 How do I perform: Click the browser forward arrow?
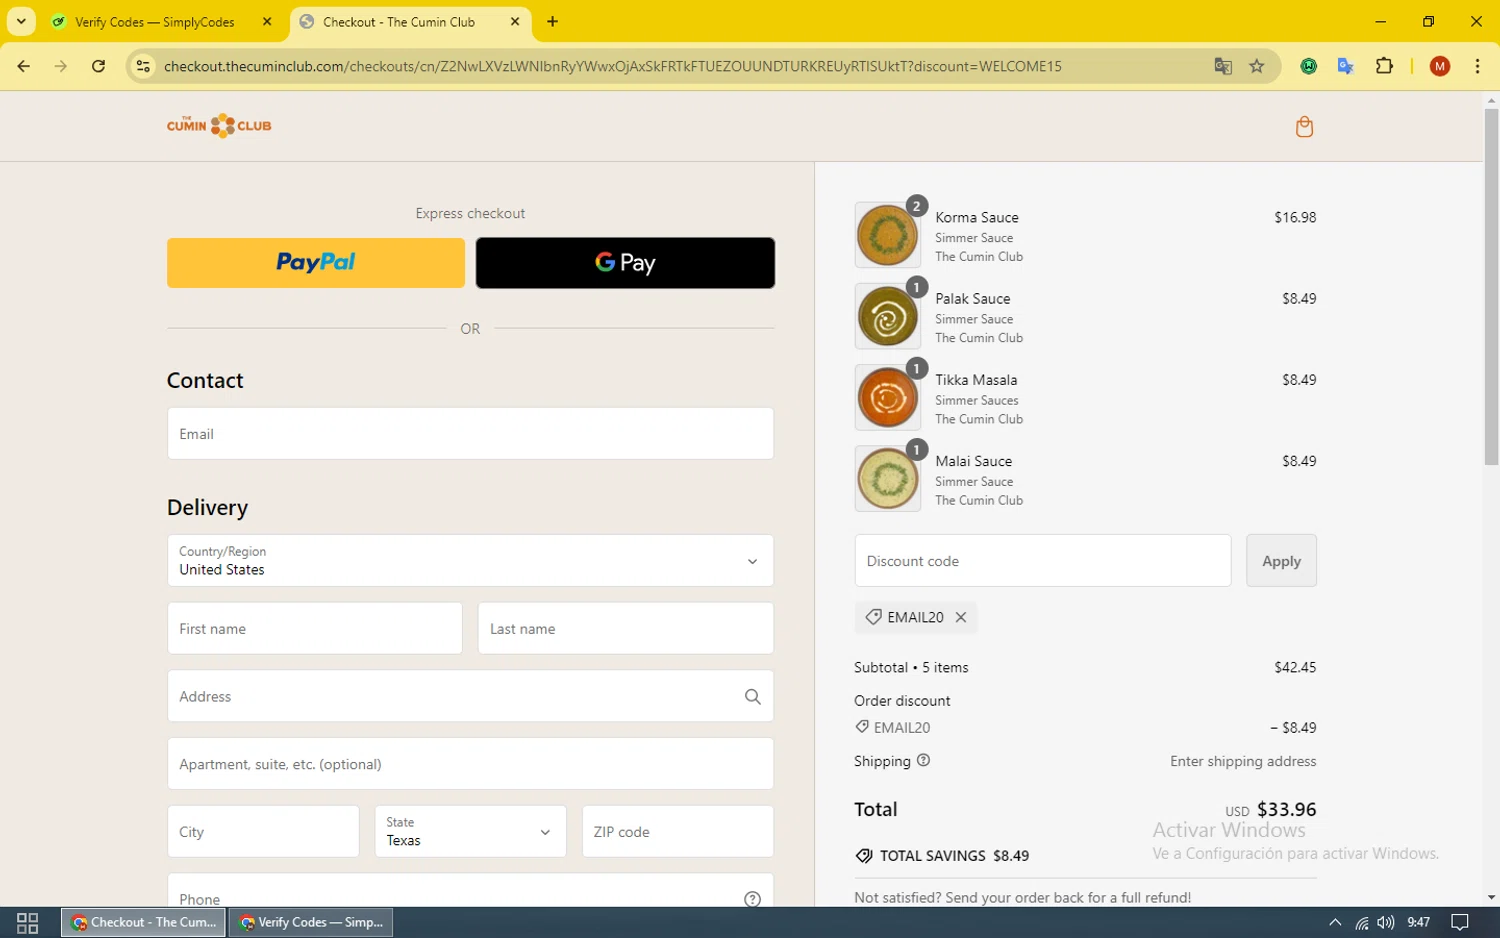61,66
